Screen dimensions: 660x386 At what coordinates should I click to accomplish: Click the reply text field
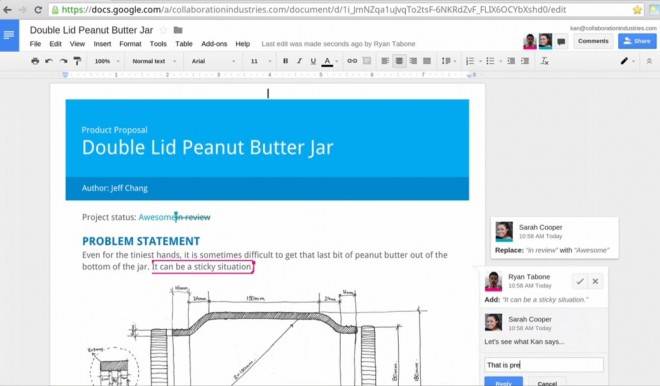coord(544,365)
